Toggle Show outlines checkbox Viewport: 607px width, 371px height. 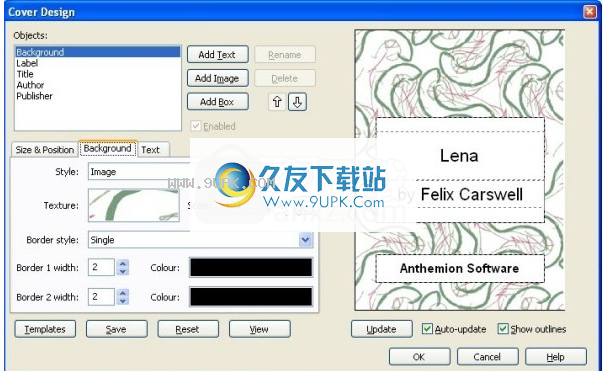point(502,329)
